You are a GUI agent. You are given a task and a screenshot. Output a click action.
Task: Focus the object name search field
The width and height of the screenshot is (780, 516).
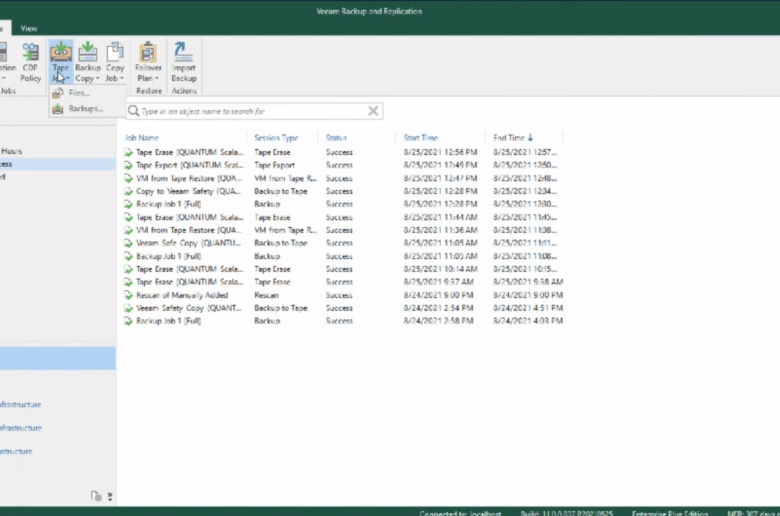253,111
